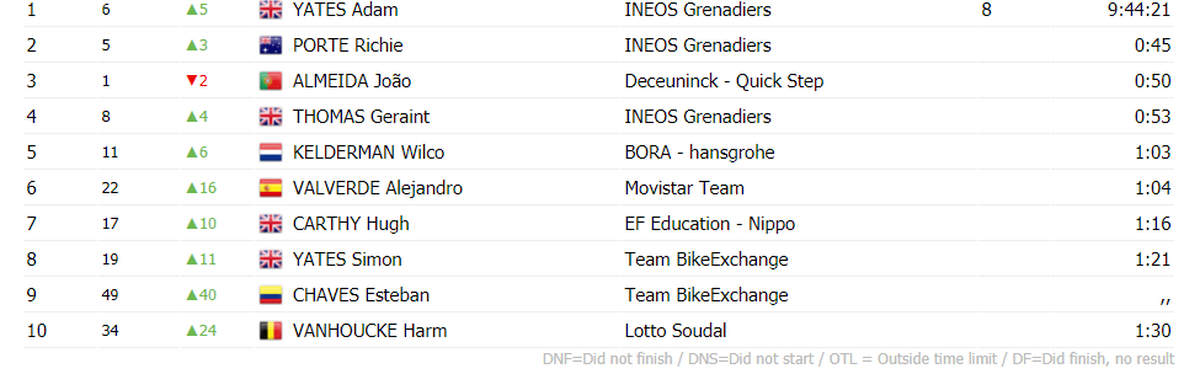Open rider THOMAS Geraint's page
The image size is (1200, 374).
(361, 117)
